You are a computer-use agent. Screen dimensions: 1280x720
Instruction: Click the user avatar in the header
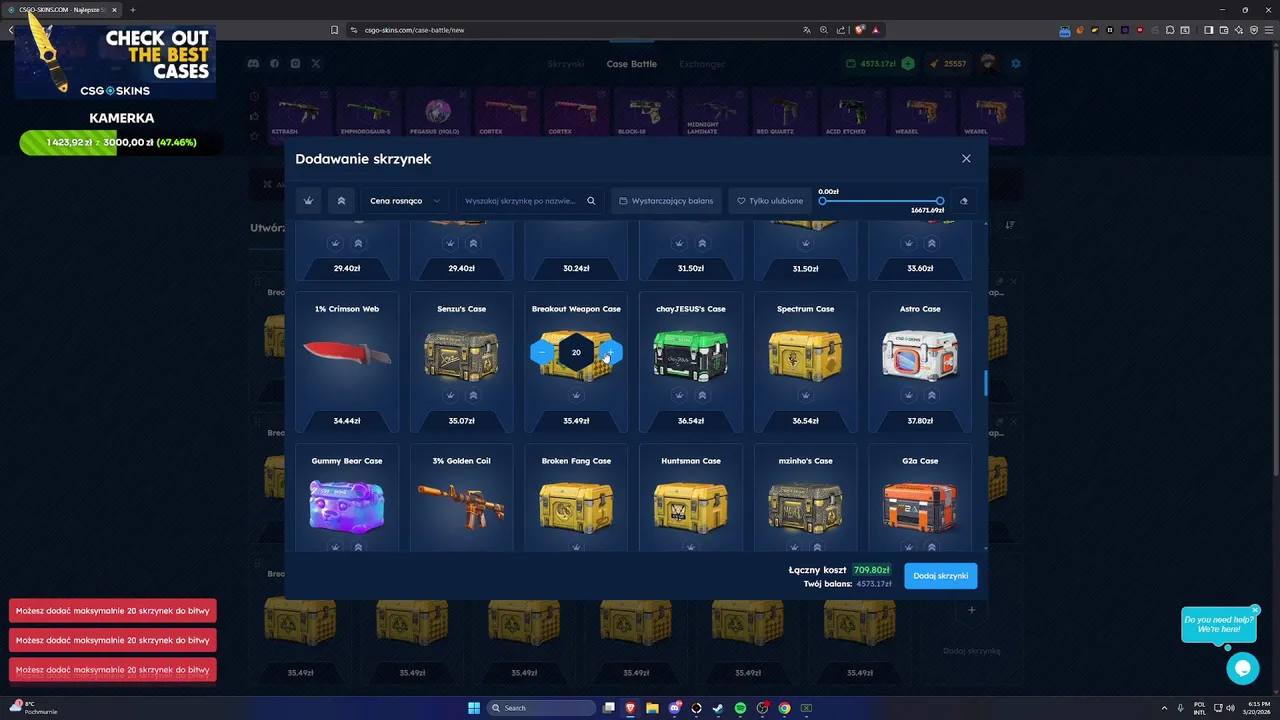click(x=988, y=64)
